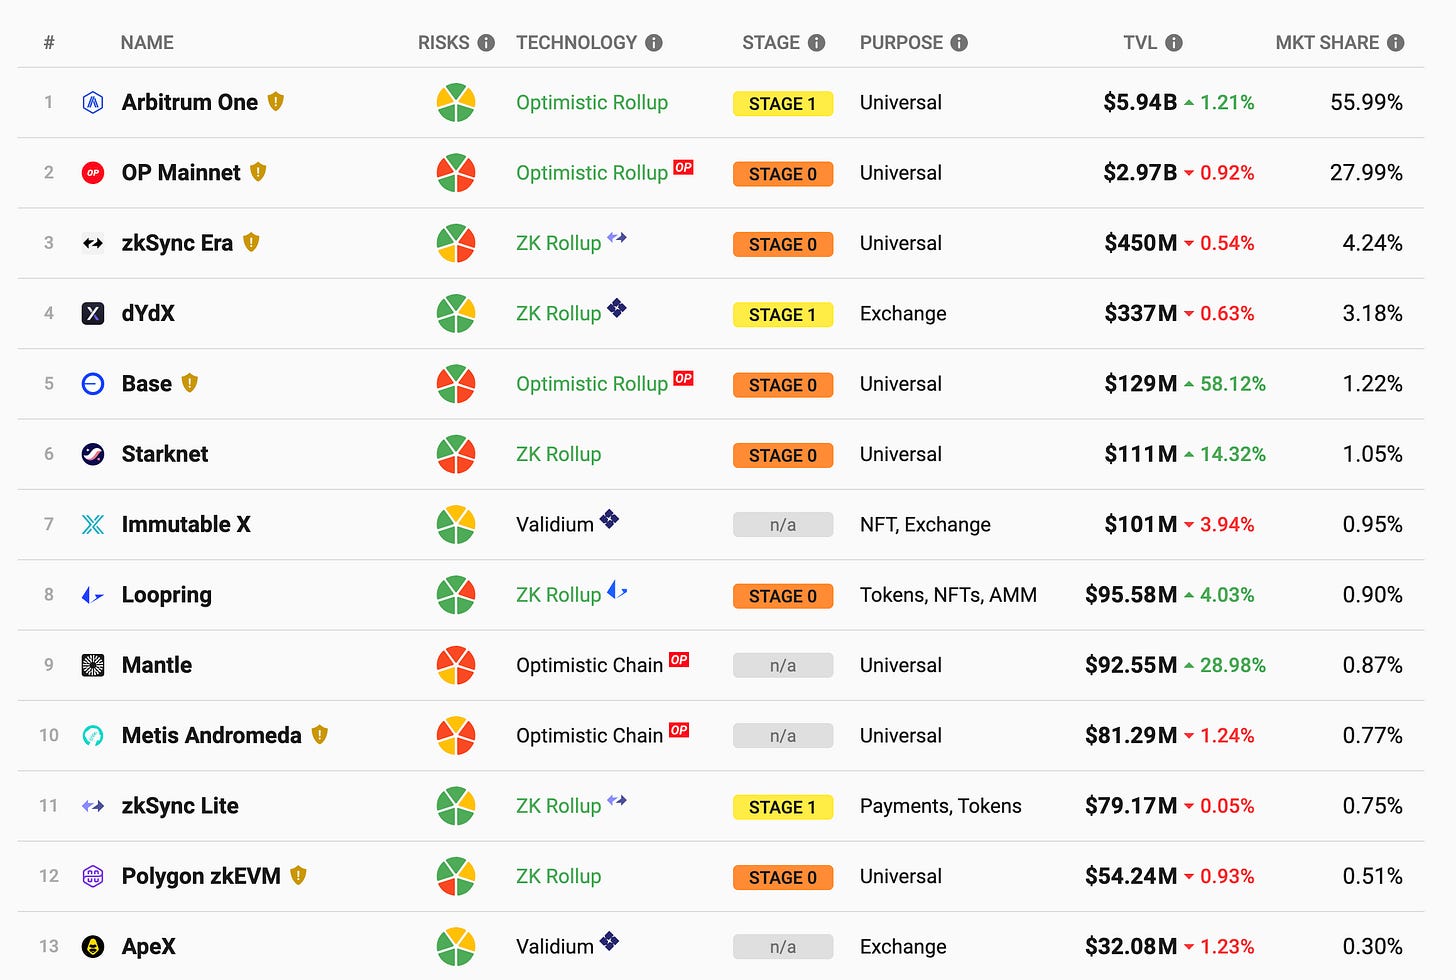Click the n/a stage badge for Mantle
This screenshot has height=980, width=1456.
click(x=783, y=666)
